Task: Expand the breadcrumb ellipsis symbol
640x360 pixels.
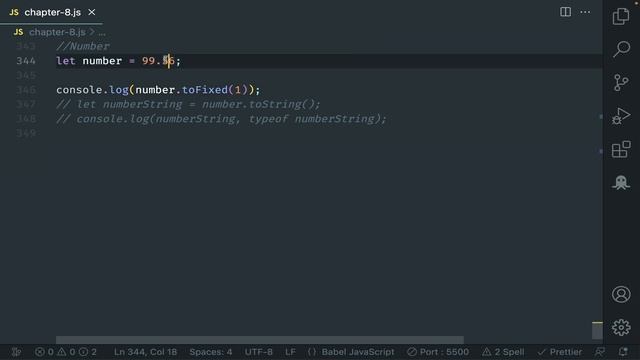Action: pos(102,32)
